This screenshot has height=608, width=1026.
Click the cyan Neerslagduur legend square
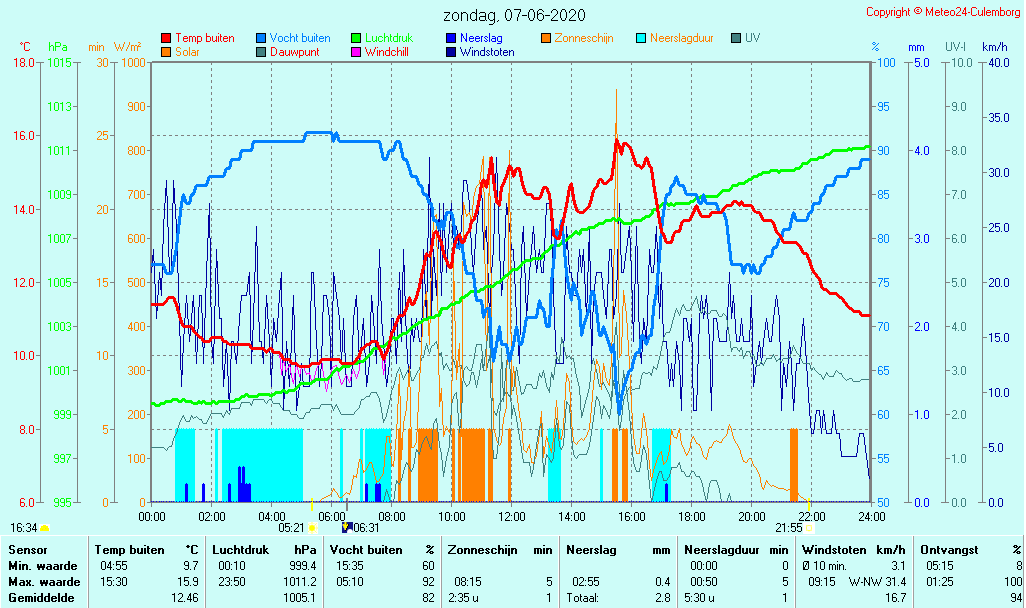point(641,39)
